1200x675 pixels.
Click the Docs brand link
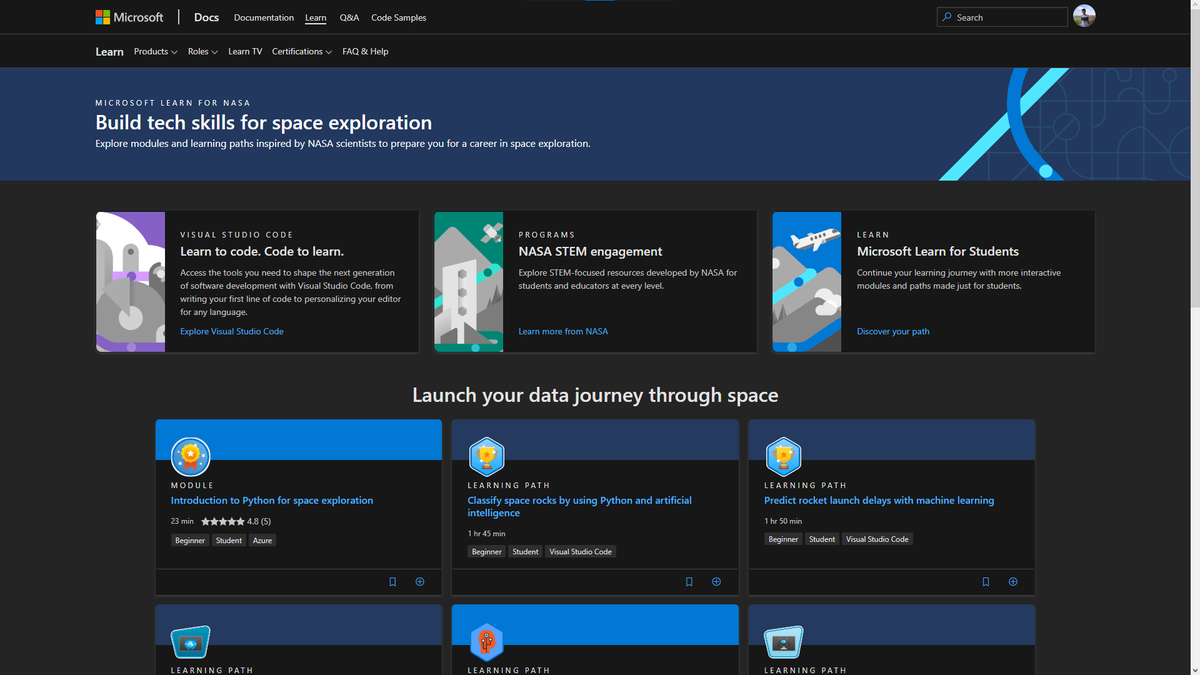(206, 17)
